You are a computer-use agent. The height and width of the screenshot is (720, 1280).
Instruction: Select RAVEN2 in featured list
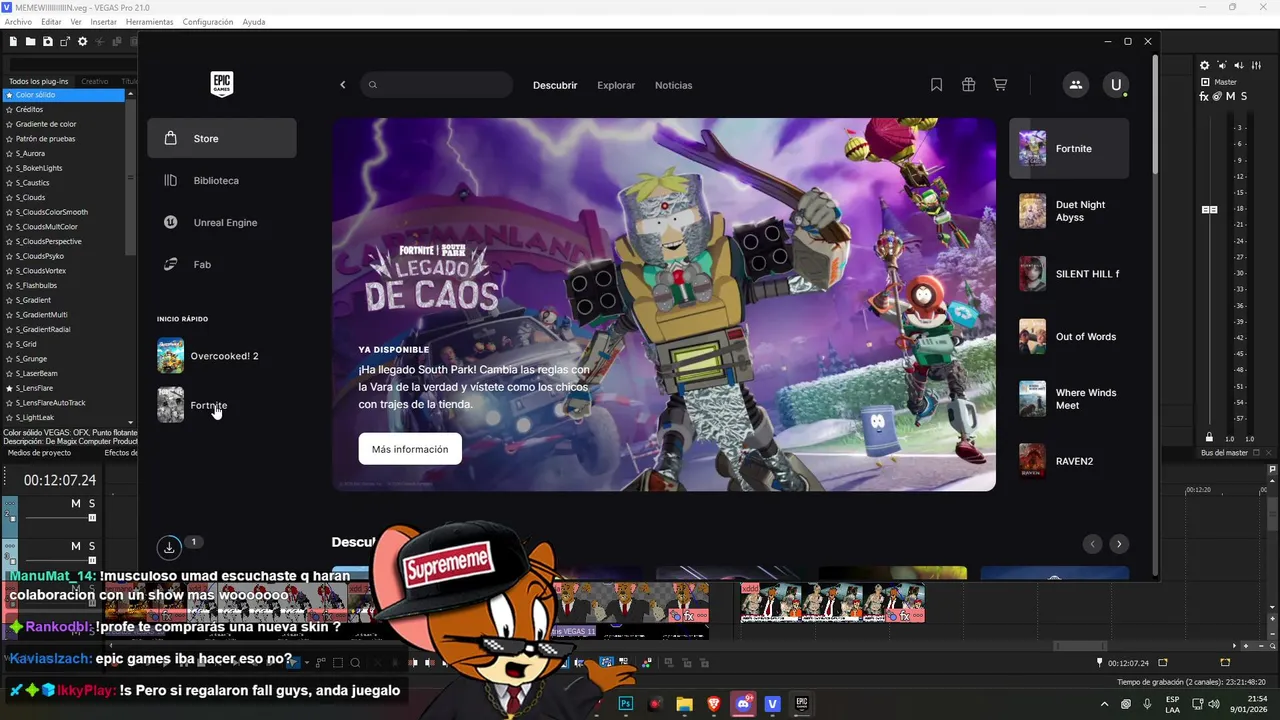(1069, 461)
